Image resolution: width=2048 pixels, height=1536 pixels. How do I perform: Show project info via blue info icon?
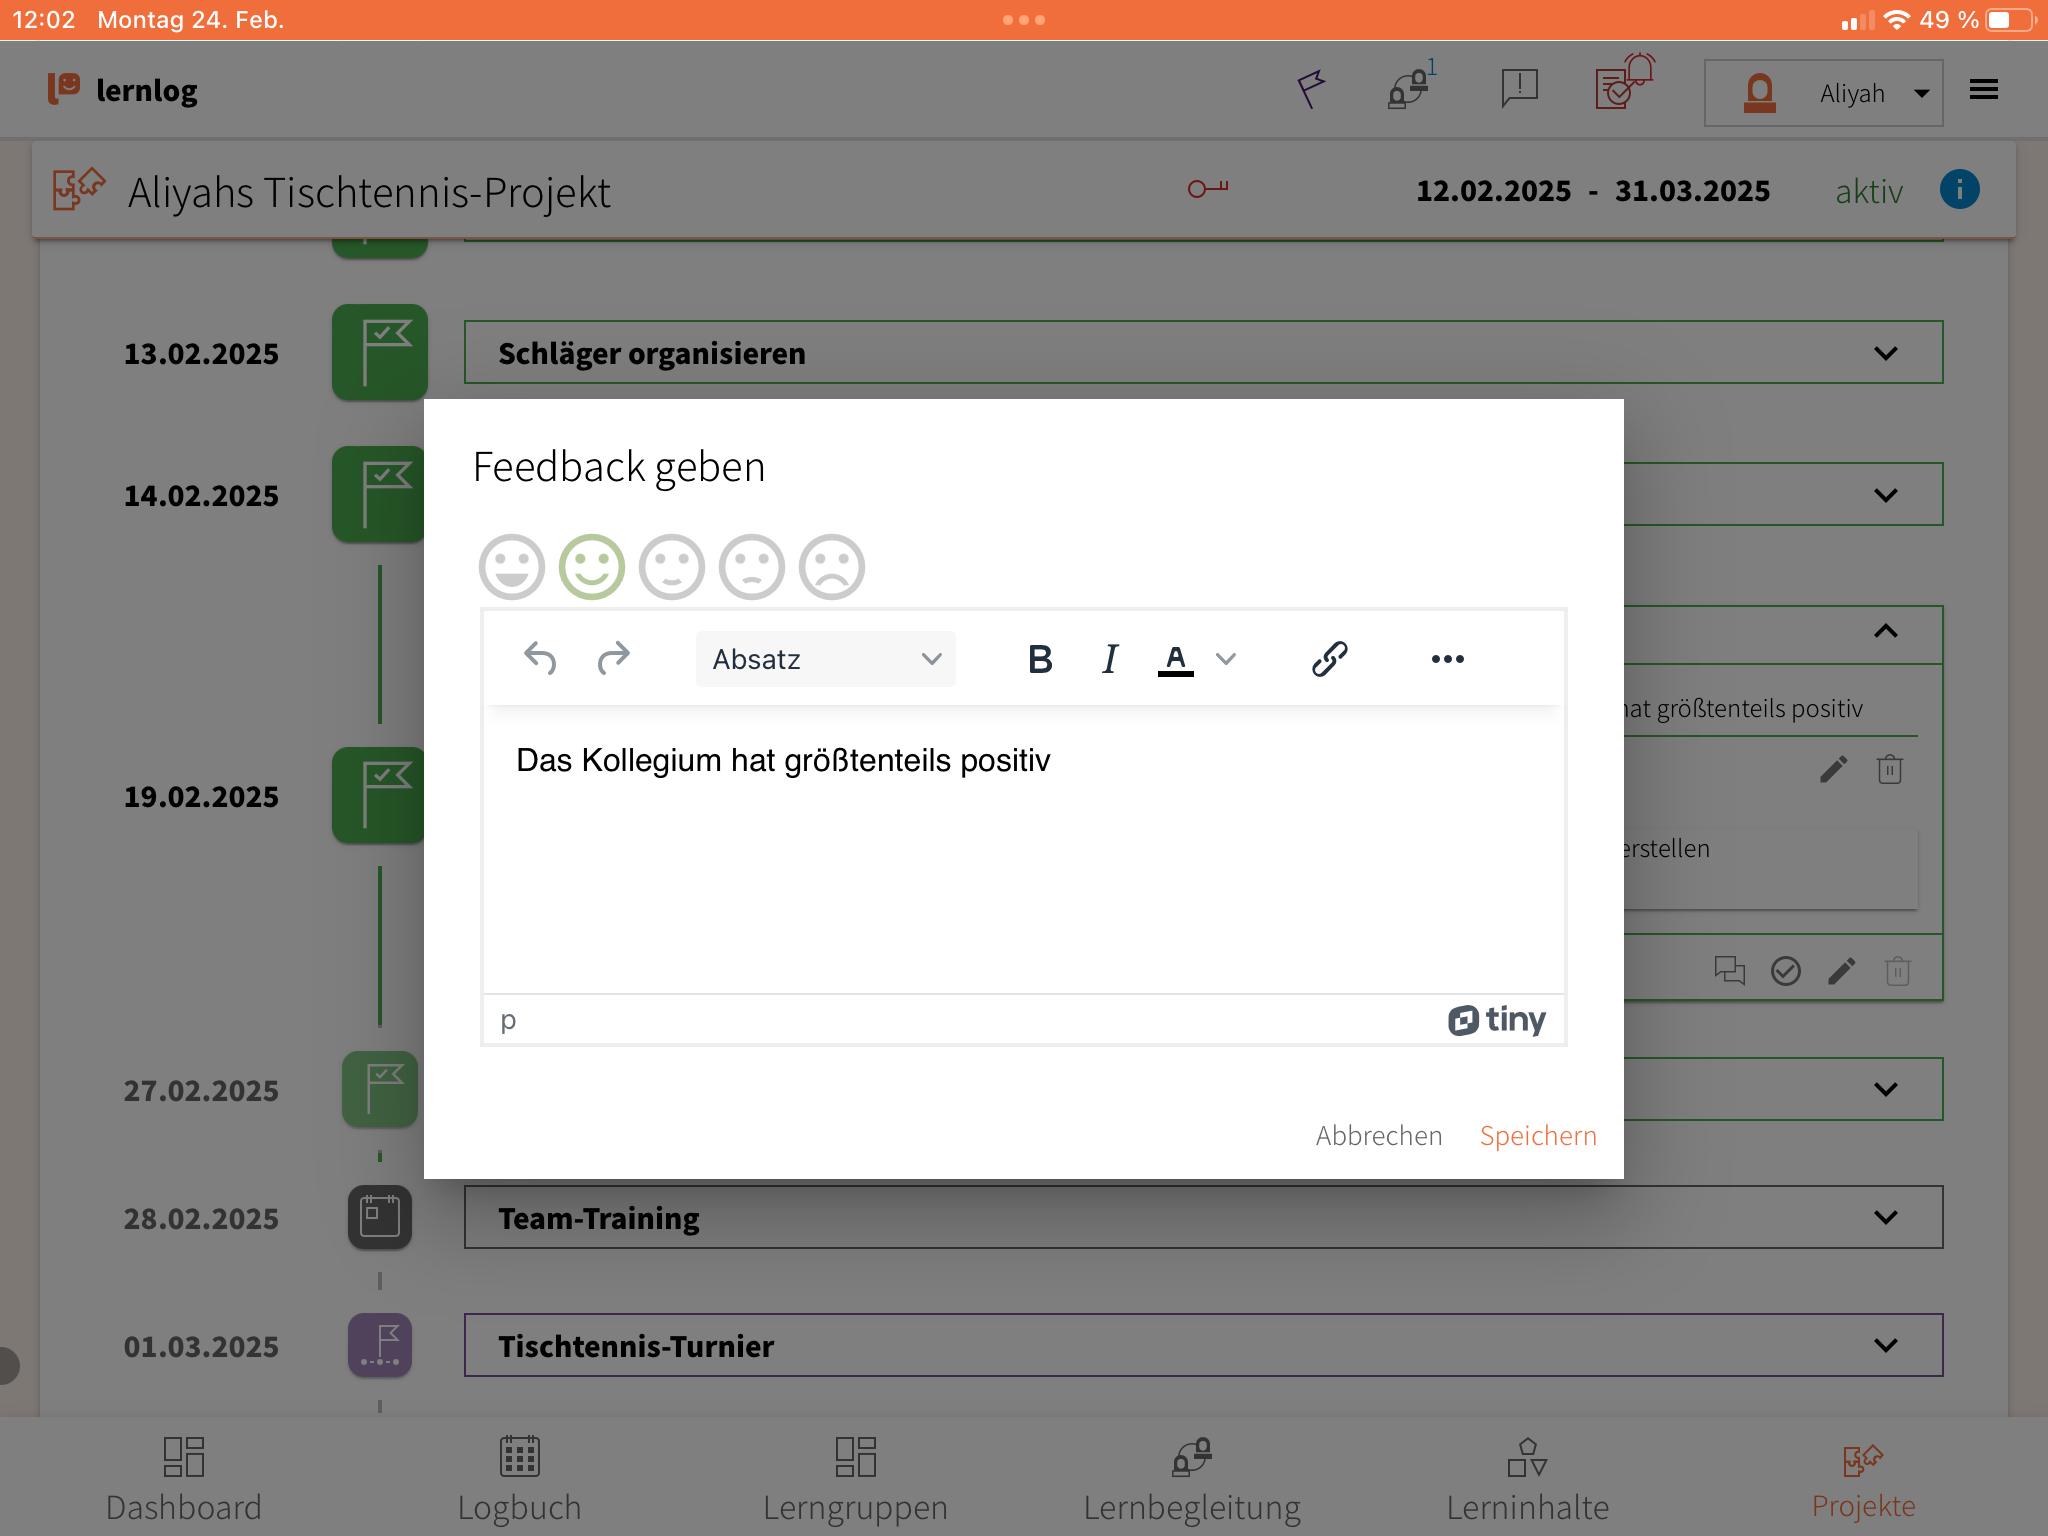[x=1960, y=189]
